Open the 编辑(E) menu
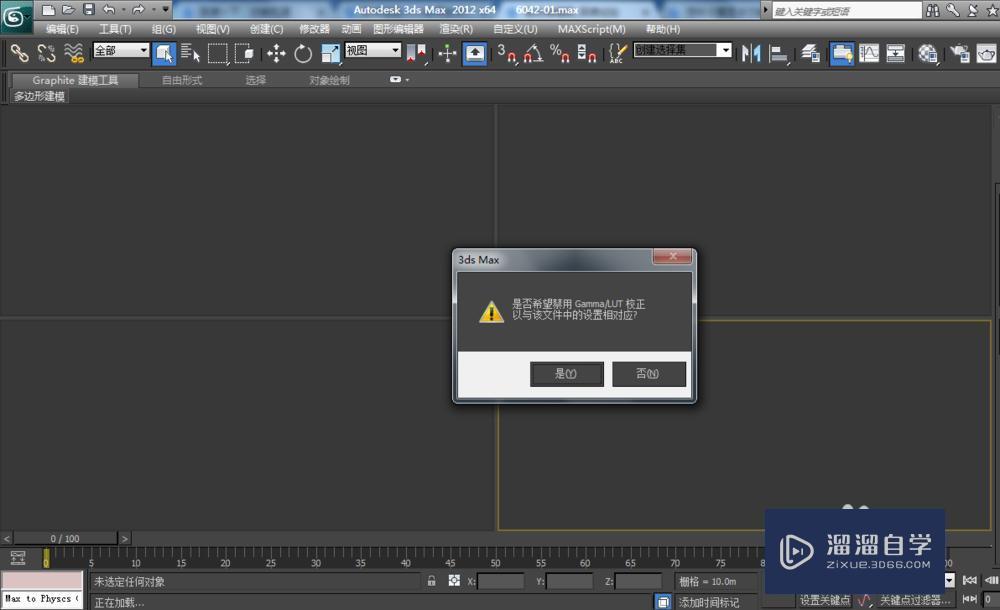 click(62, 29)
